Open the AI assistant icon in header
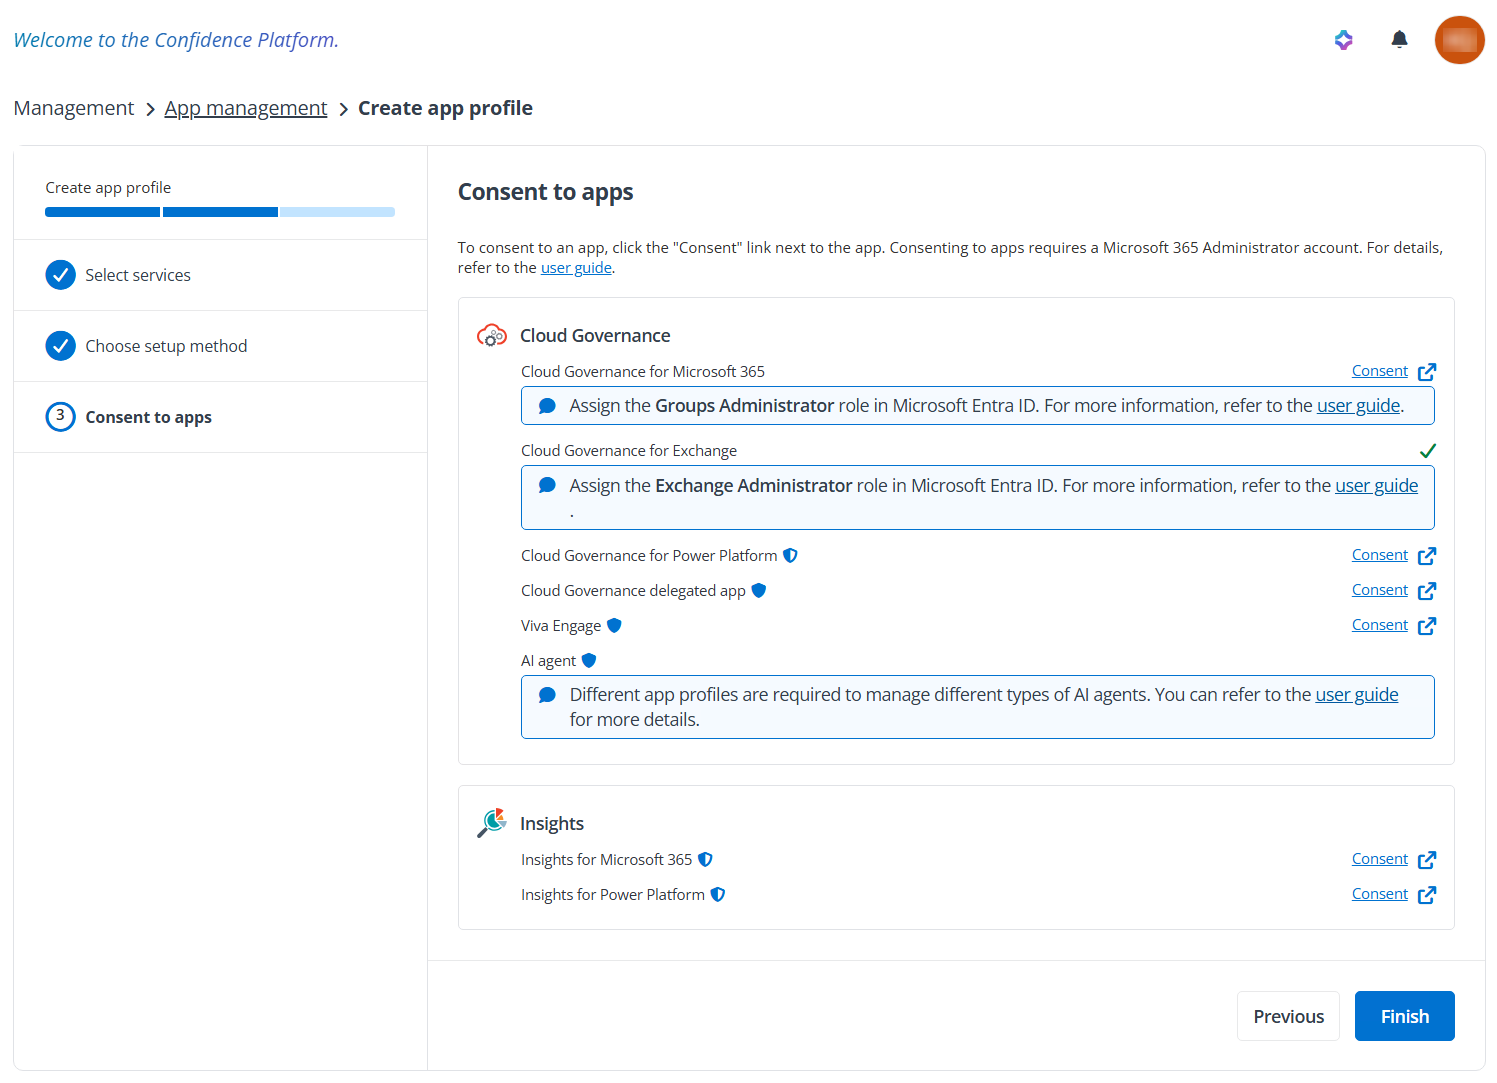 [x=1343, y=40]
